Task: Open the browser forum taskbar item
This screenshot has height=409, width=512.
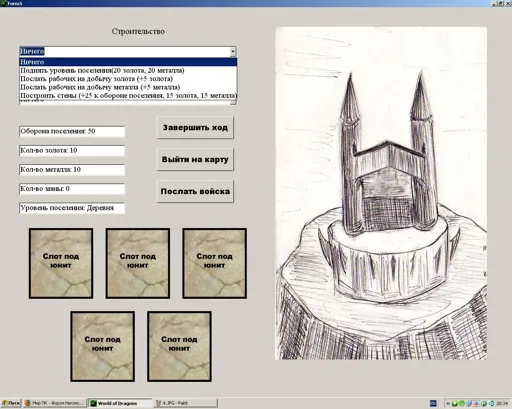Action: coord(54,403)
